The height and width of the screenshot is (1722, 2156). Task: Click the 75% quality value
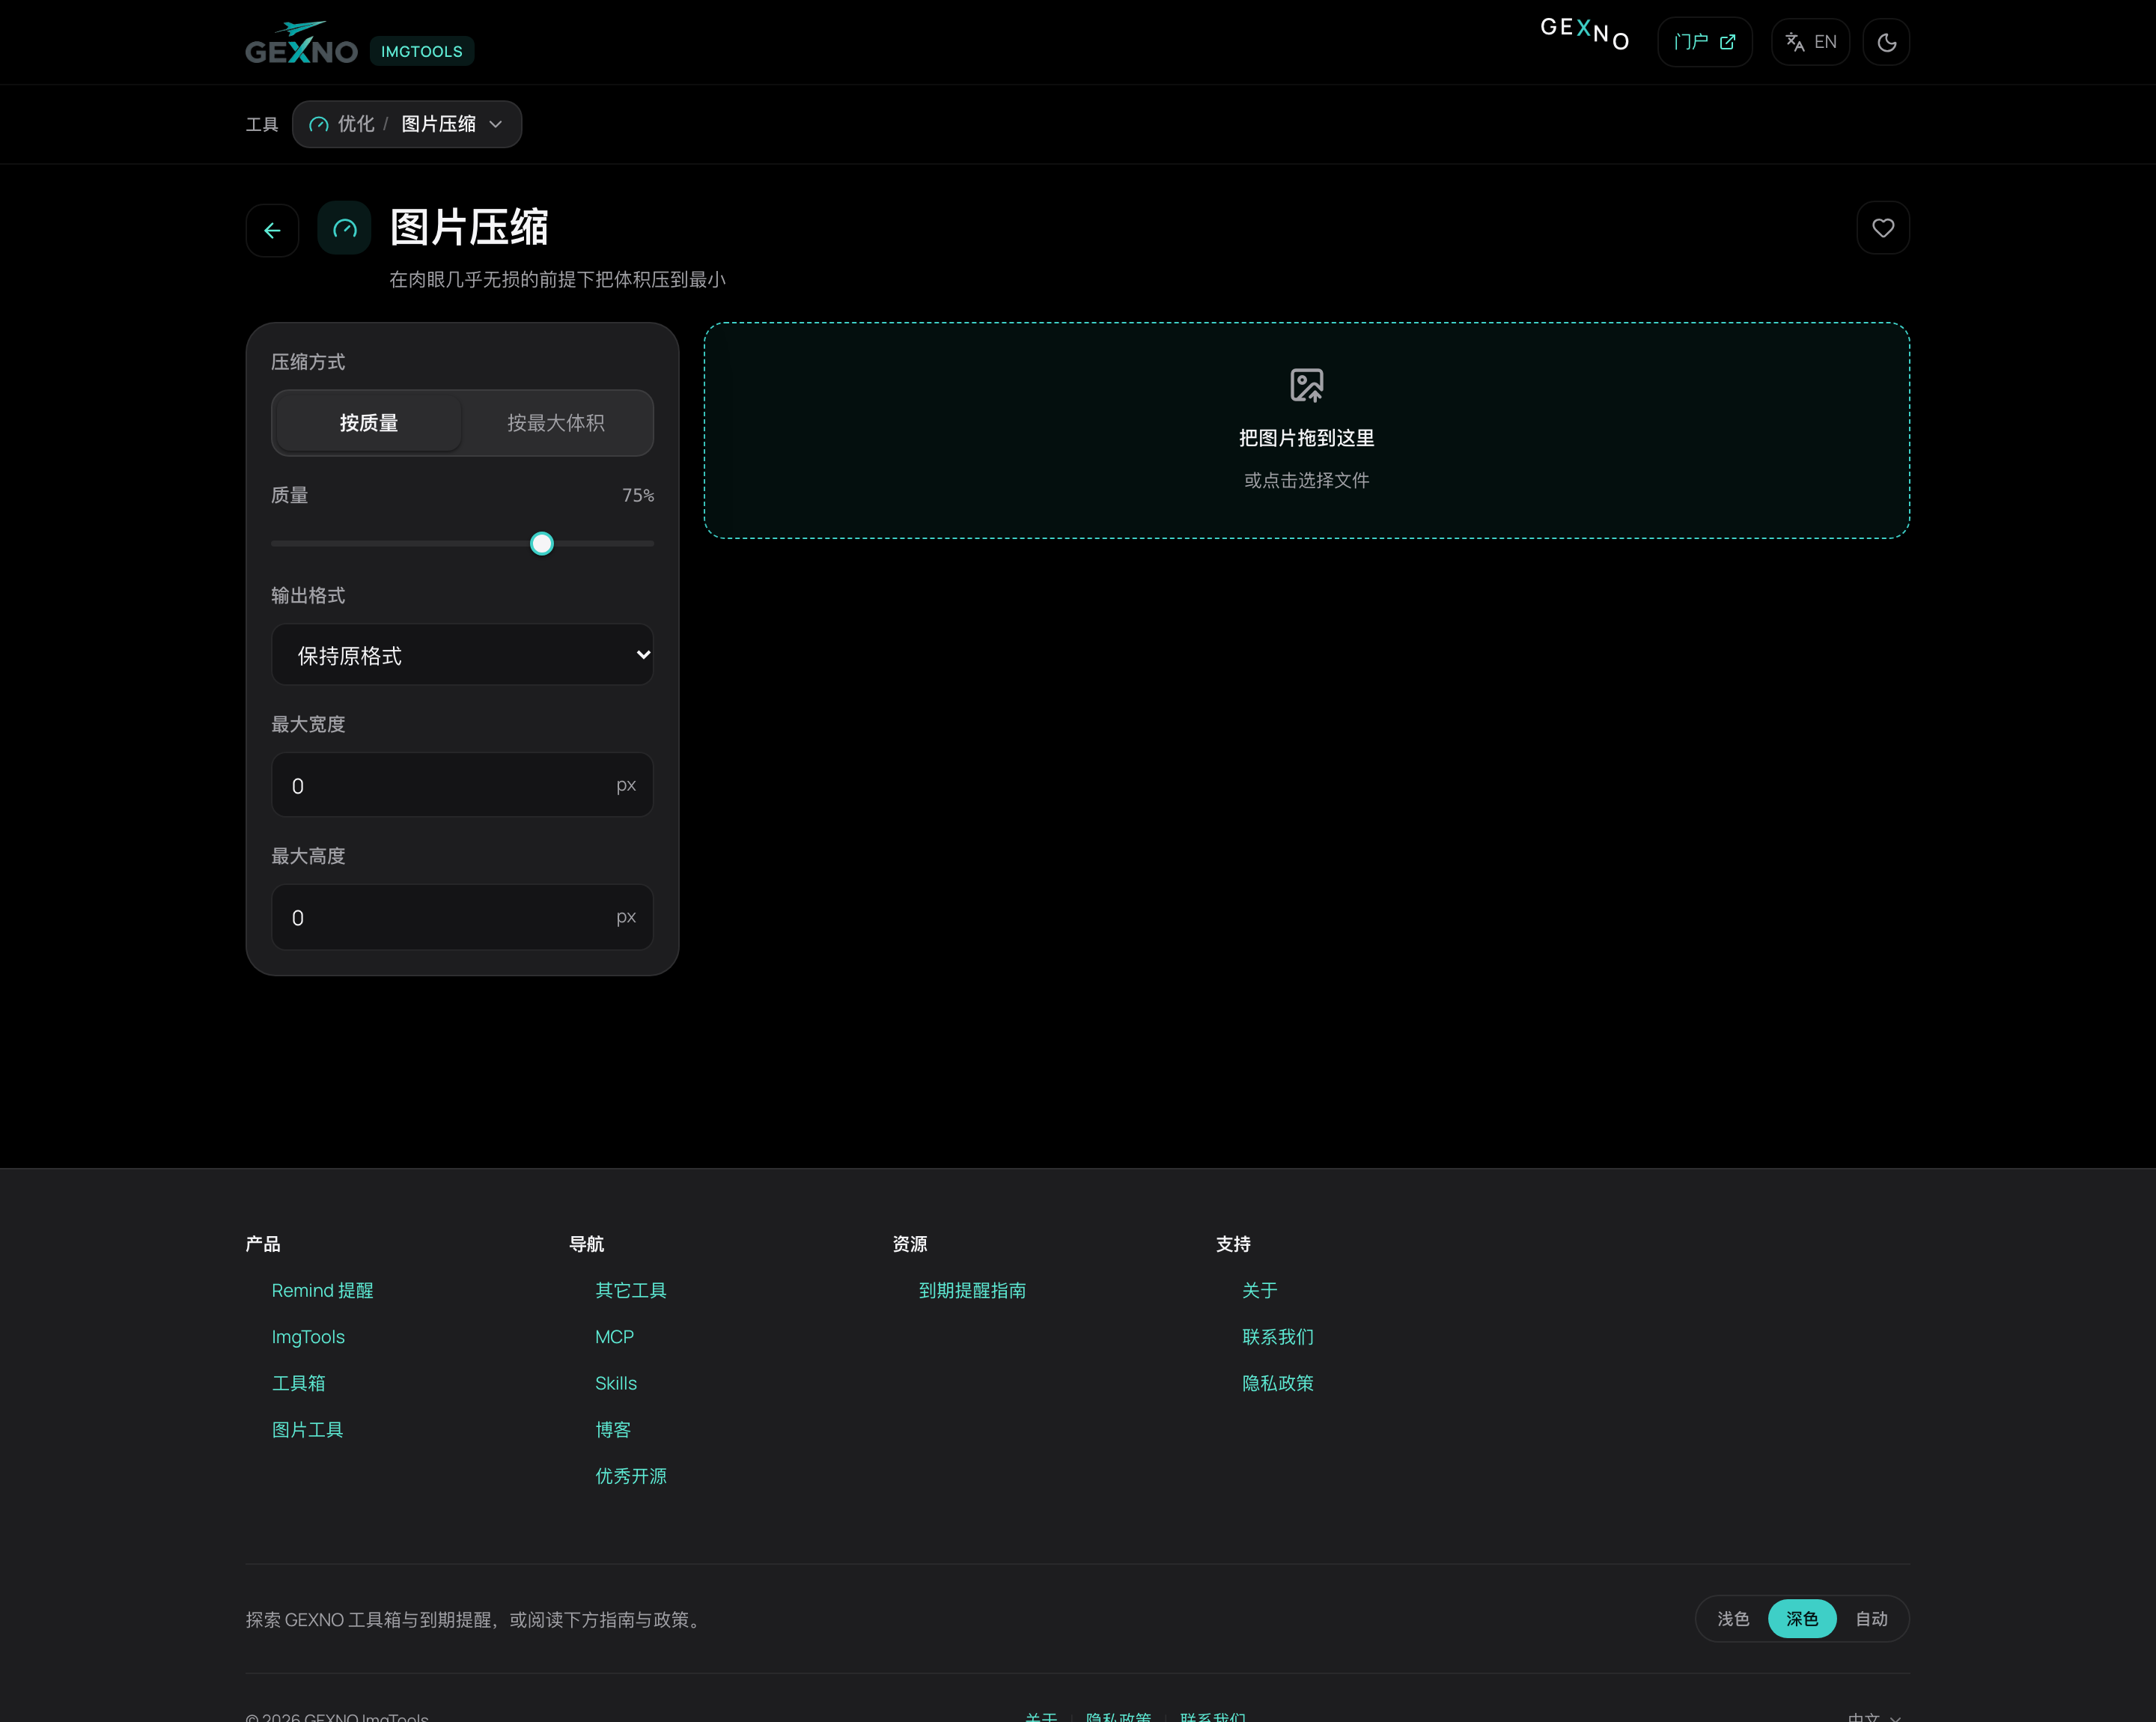[x=638, y=496]
